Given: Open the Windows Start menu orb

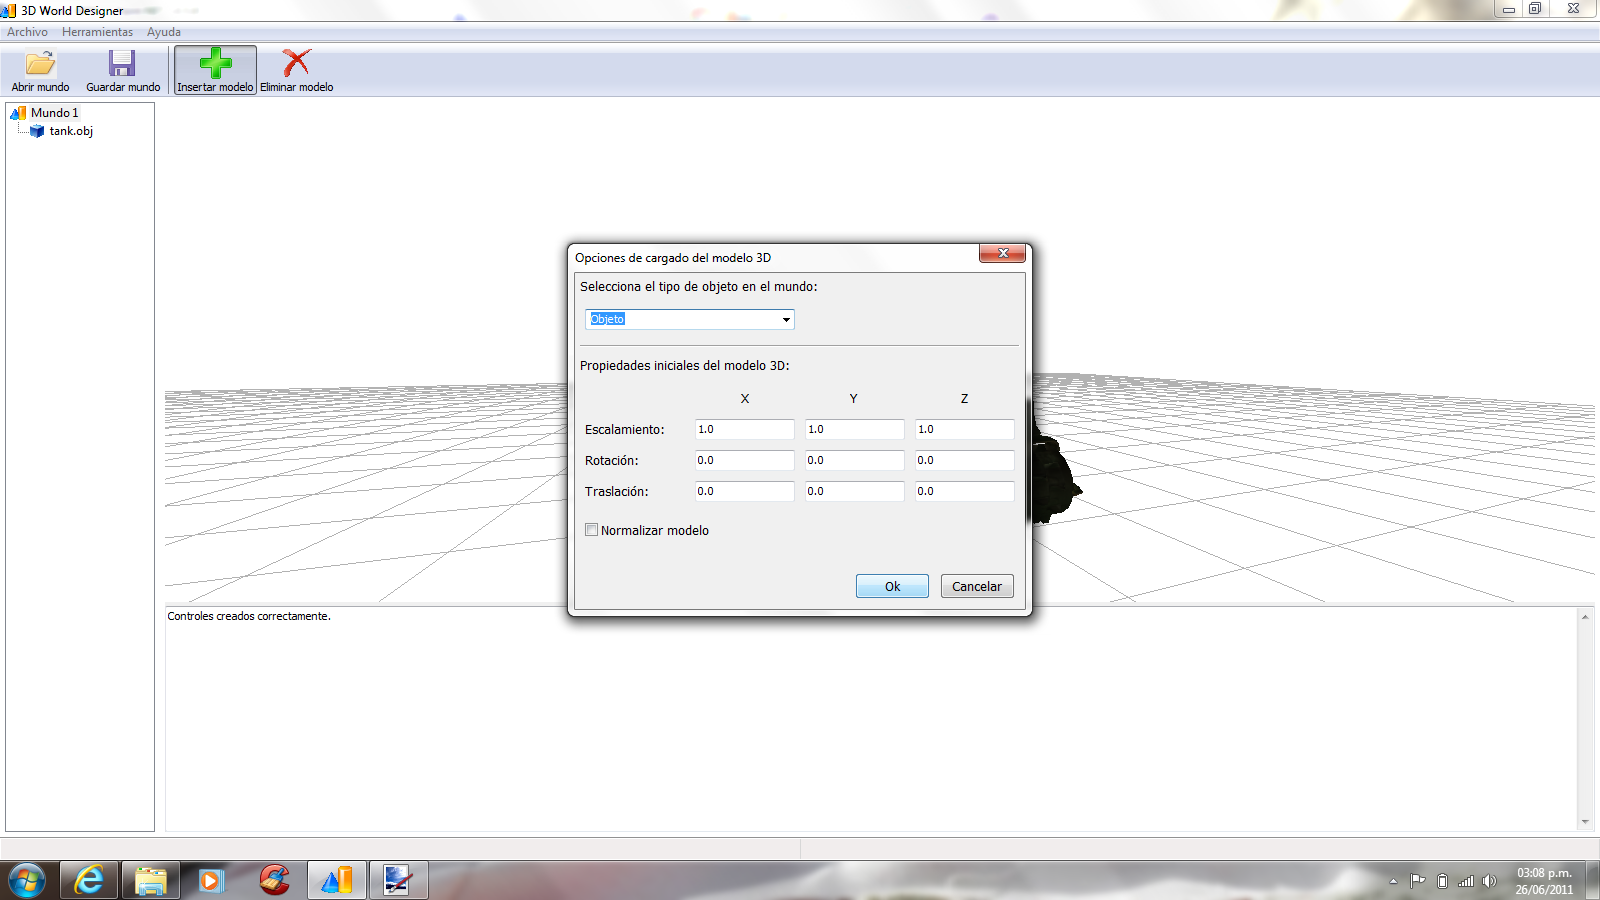Looking at the screenshot, I should point(27,881).
